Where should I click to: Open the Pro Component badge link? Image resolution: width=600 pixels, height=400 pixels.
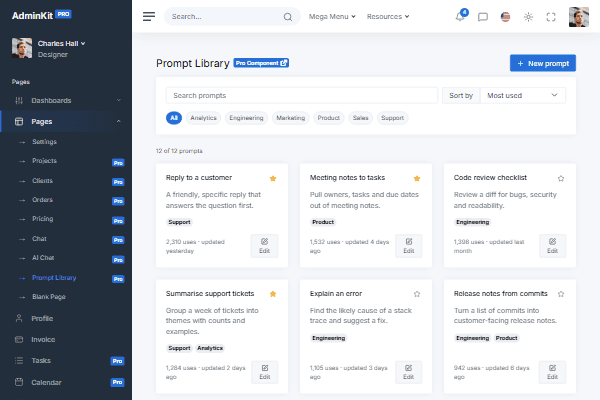261,63
